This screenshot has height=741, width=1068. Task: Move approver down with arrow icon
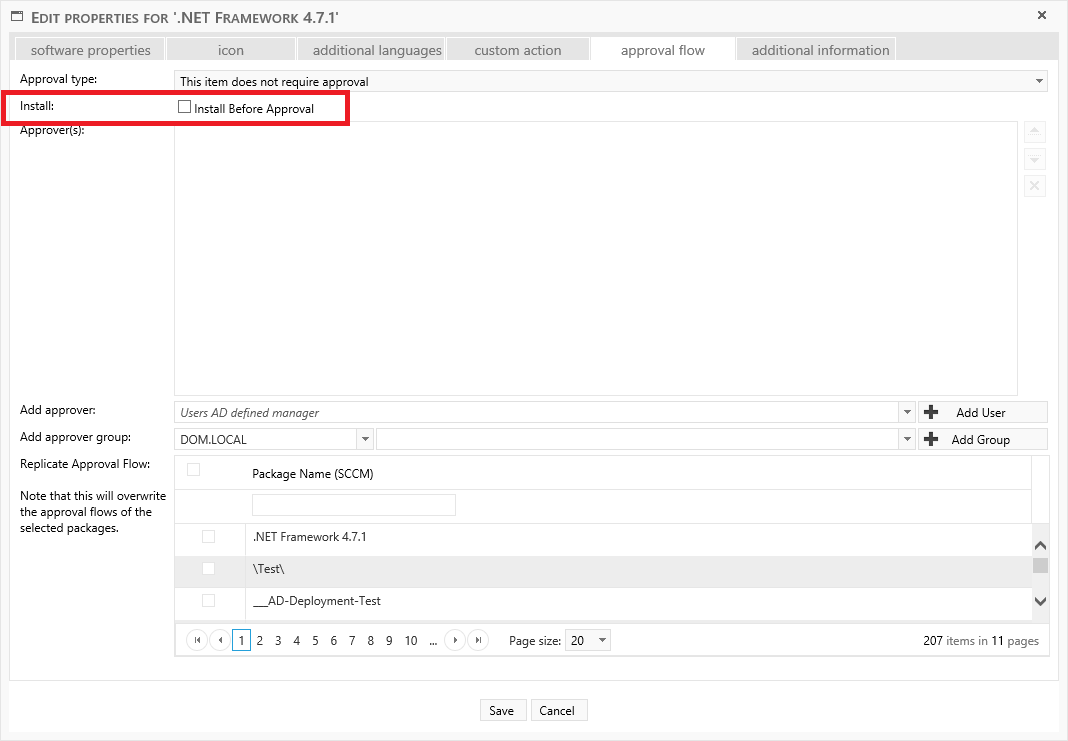tap(1035, 159)
